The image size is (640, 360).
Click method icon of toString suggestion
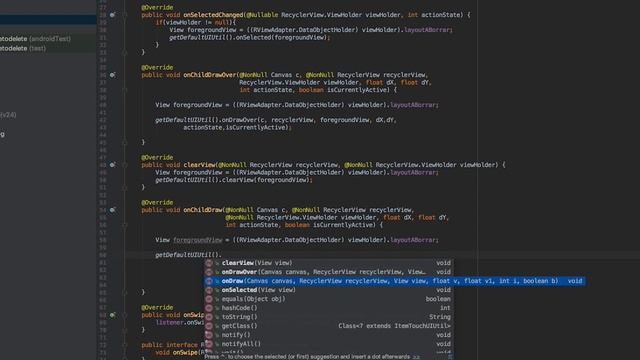209,317
